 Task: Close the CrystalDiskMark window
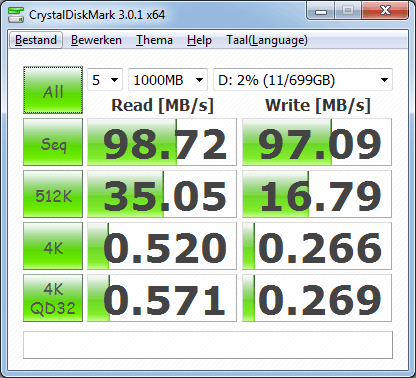[385, 11]
